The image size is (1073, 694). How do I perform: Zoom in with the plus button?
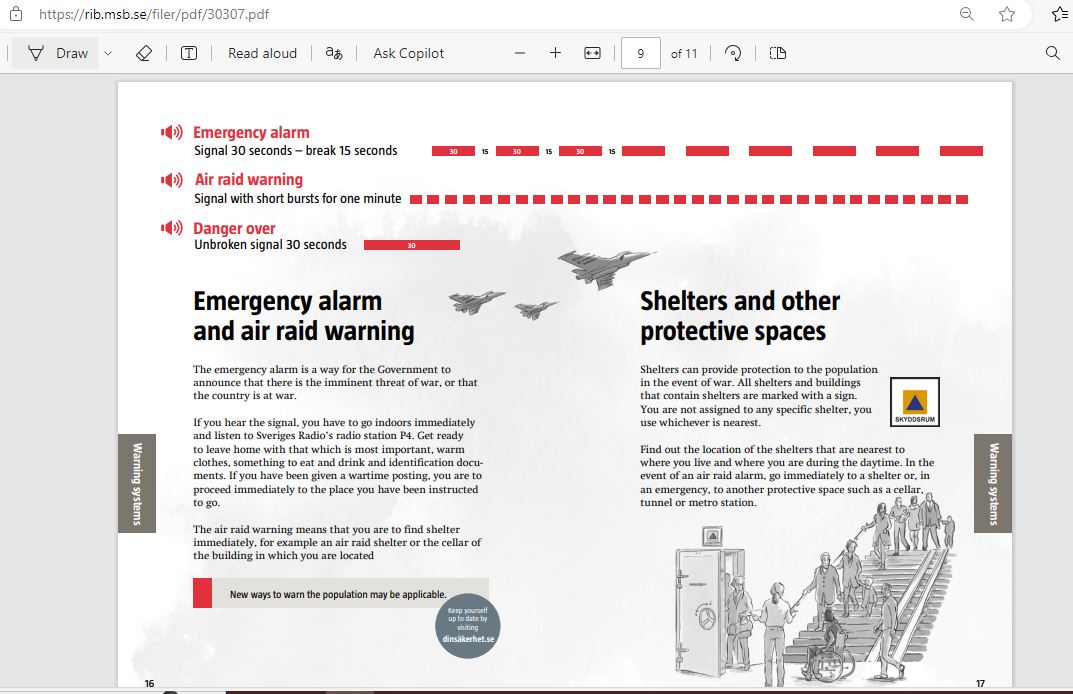click(556, 53)
